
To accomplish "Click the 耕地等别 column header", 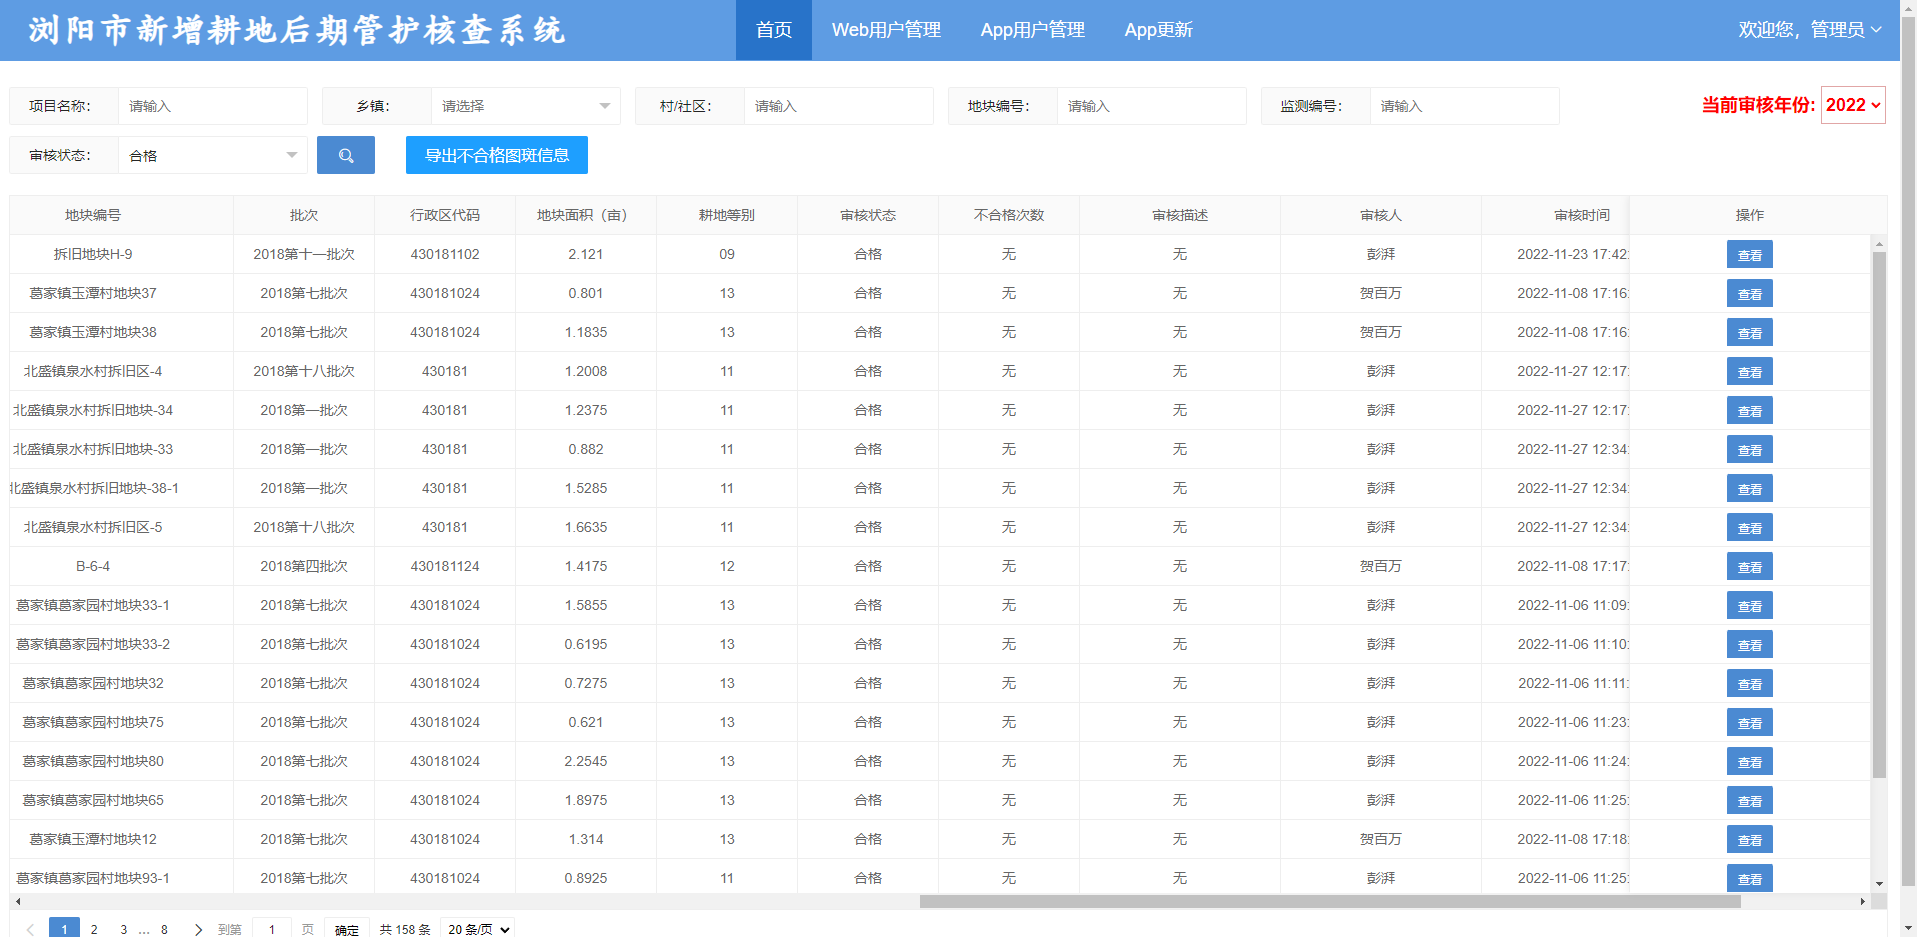I will (727, 215).
